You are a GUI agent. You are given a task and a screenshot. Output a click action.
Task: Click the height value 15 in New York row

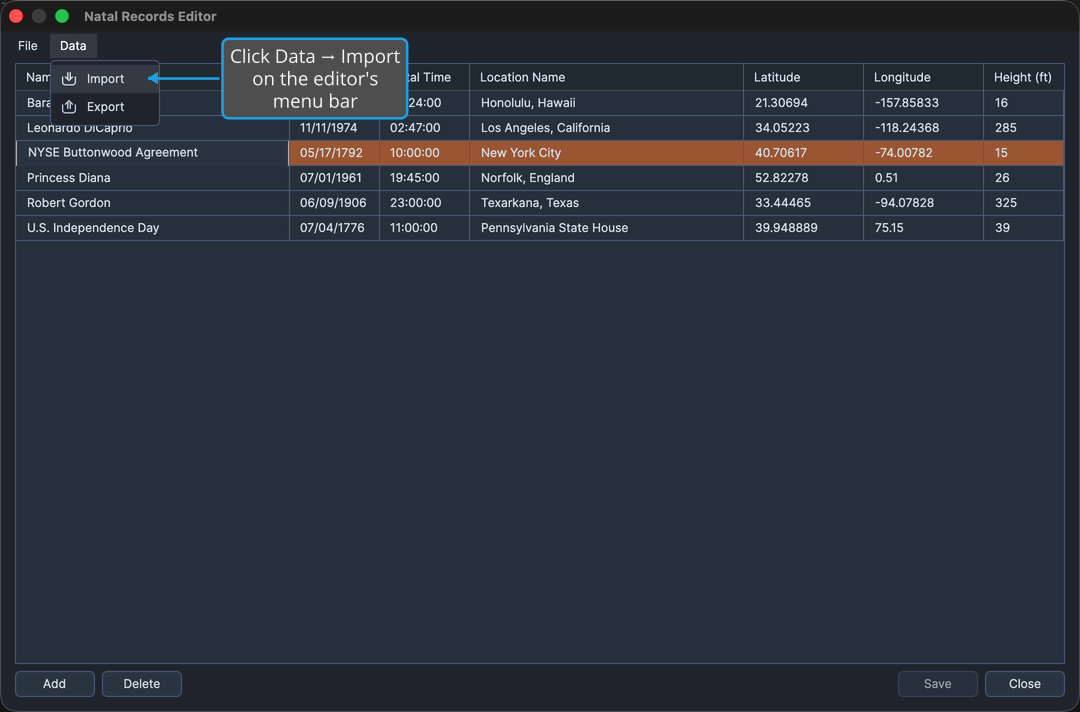pyautogui.click(x=1024, y=153)
